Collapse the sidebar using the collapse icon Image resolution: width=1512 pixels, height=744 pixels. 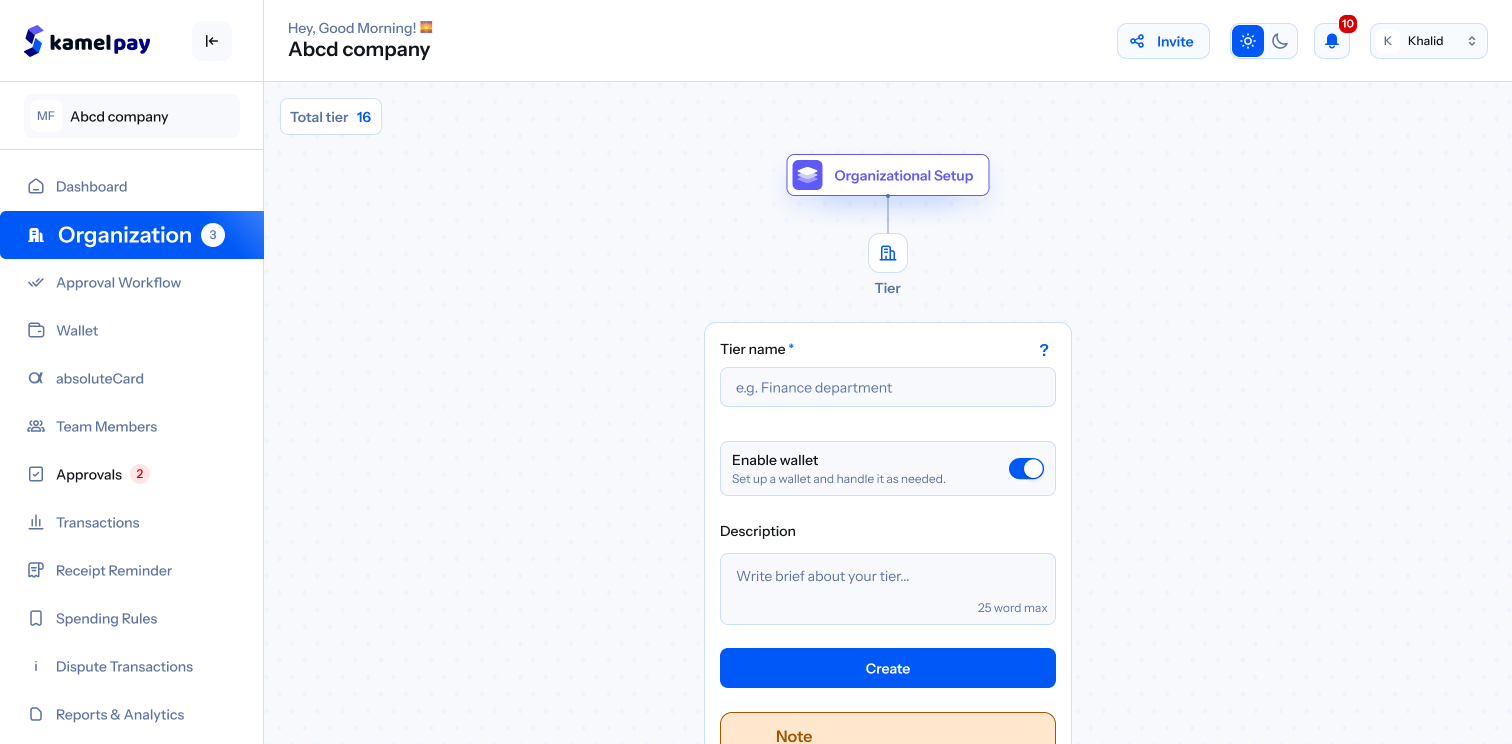[x=211, y=41]
